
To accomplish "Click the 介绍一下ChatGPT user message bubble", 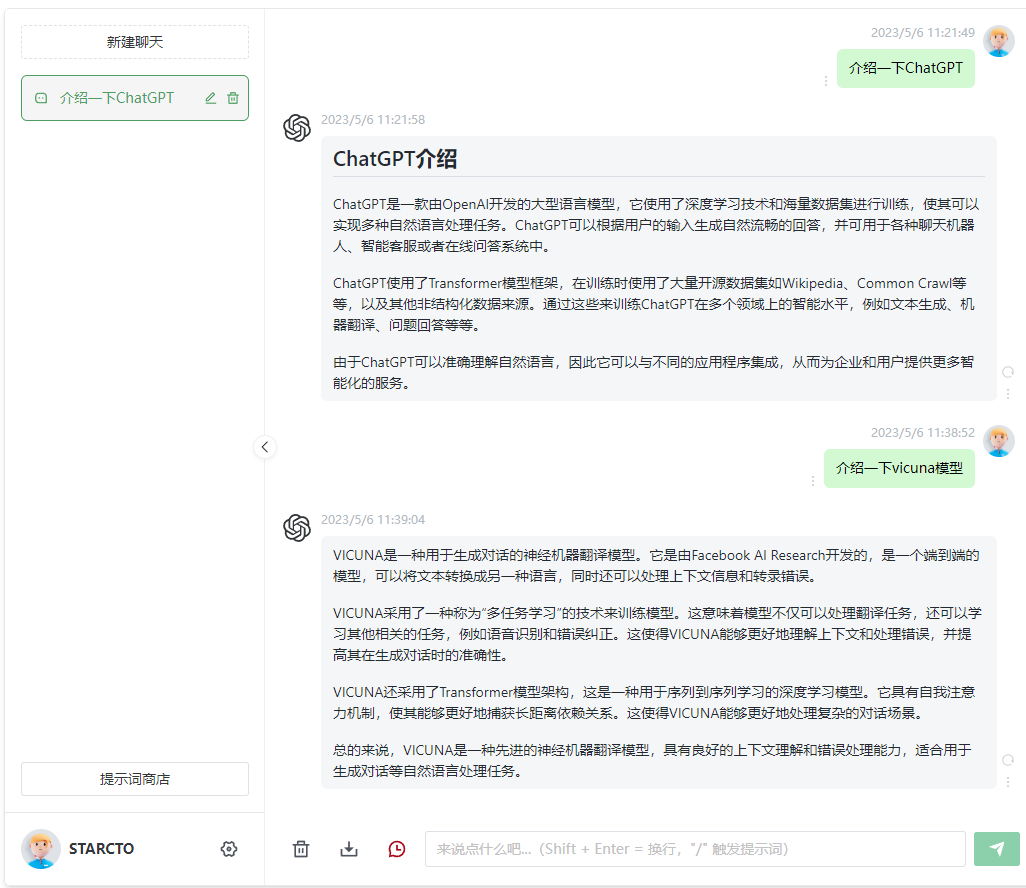I will coord(906,68).
